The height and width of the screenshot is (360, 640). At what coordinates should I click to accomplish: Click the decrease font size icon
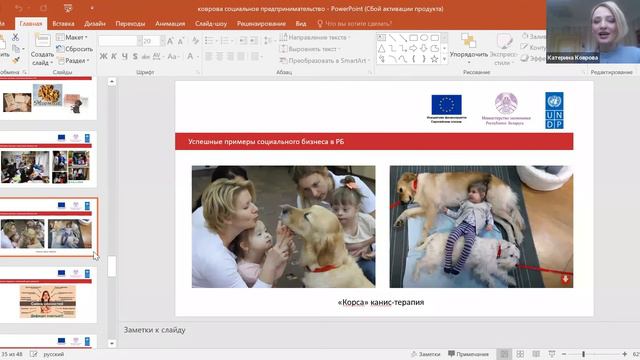(x=181, y=40)
